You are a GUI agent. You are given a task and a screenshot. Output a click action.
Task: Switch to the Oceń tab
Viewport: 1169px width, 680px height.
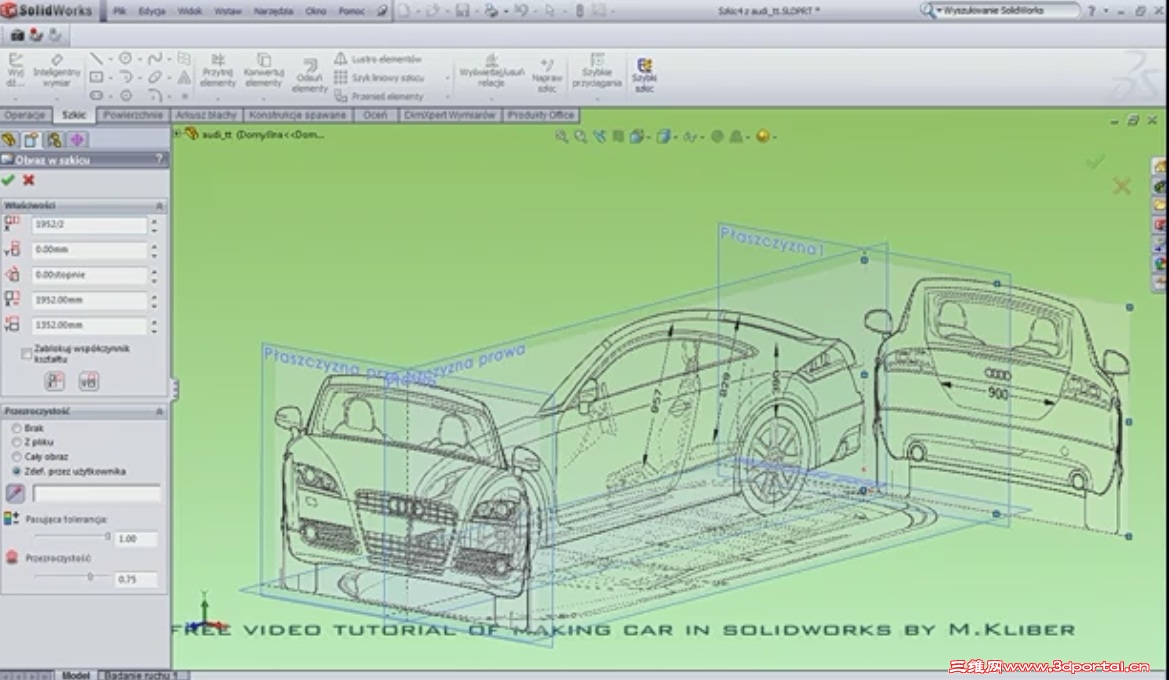click(375, 115)
